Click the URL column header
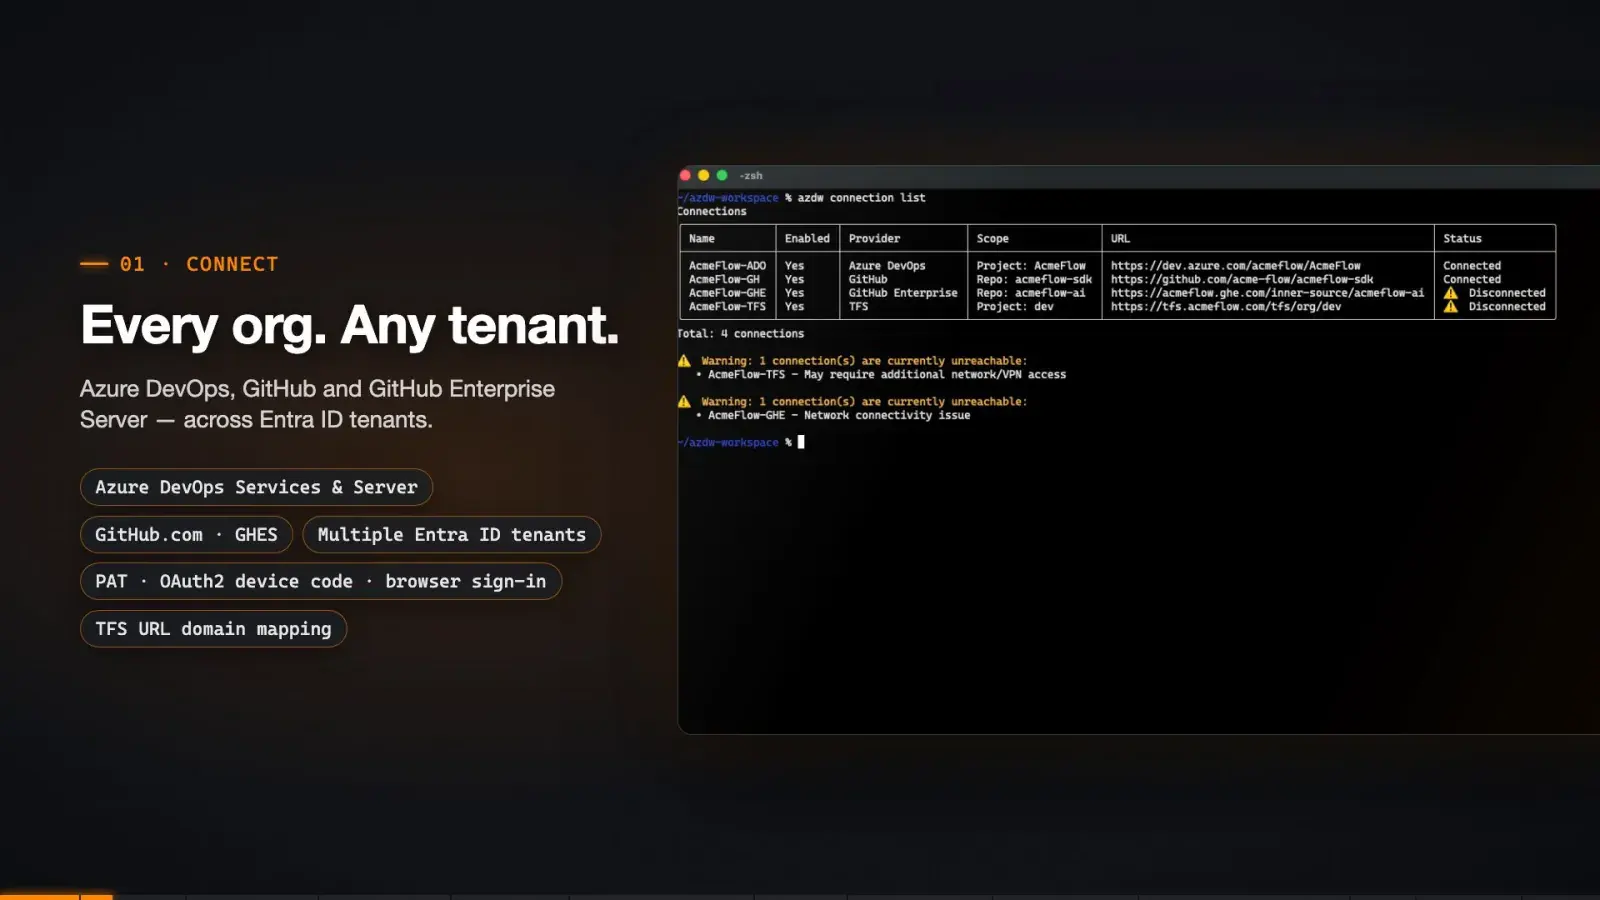The width and height of the screenshot is (1600, 900). [1120, 239]
